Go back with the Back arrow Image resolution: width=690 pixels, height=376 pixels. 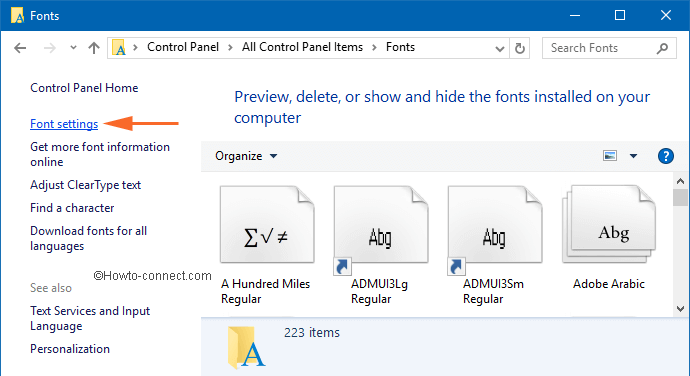coord(20,48)
